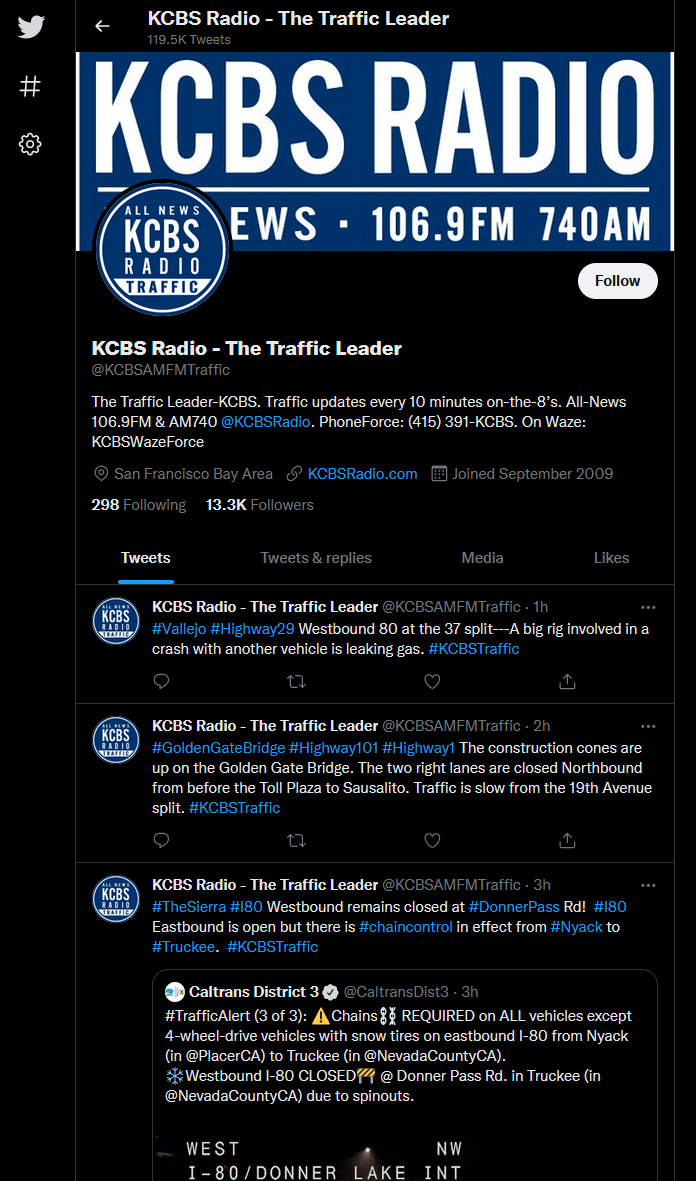Open the Settings gear icon in sidebar

pyautogui.click(x=30, y=144)
